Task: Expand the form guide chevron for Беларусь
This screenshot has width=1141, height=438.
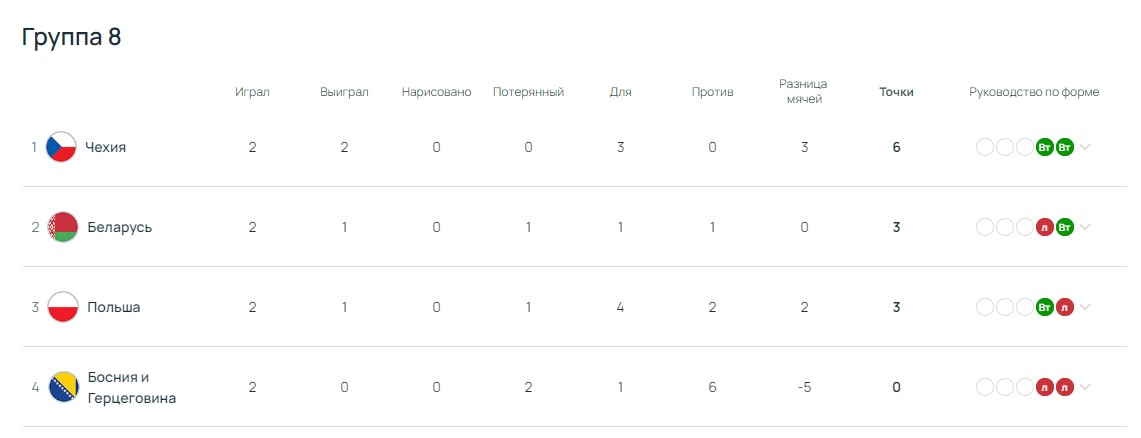Action: tap(1085, 227)
